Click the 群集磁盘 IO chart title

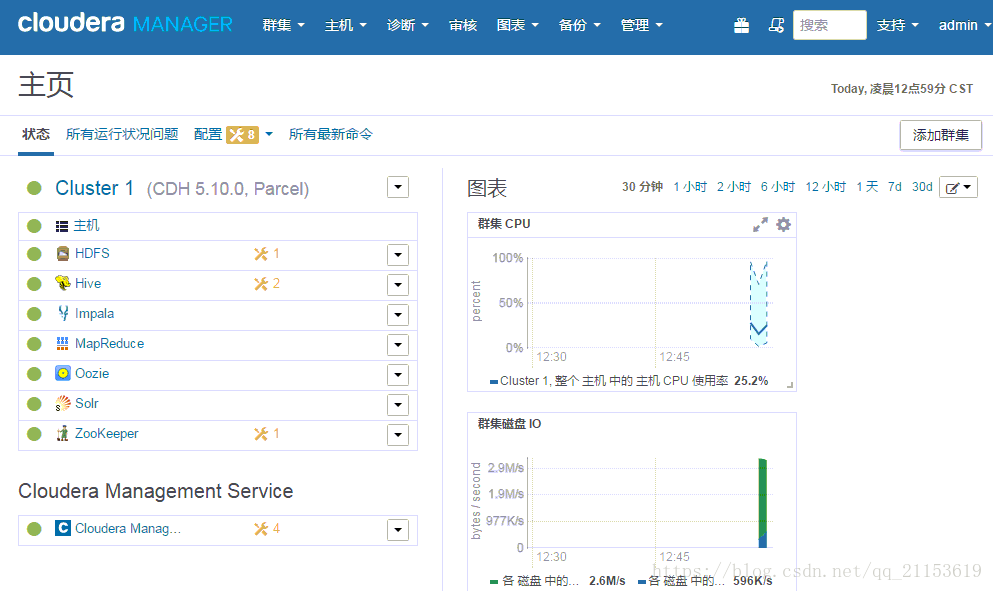pyautogui.click(x=509, y=424)
